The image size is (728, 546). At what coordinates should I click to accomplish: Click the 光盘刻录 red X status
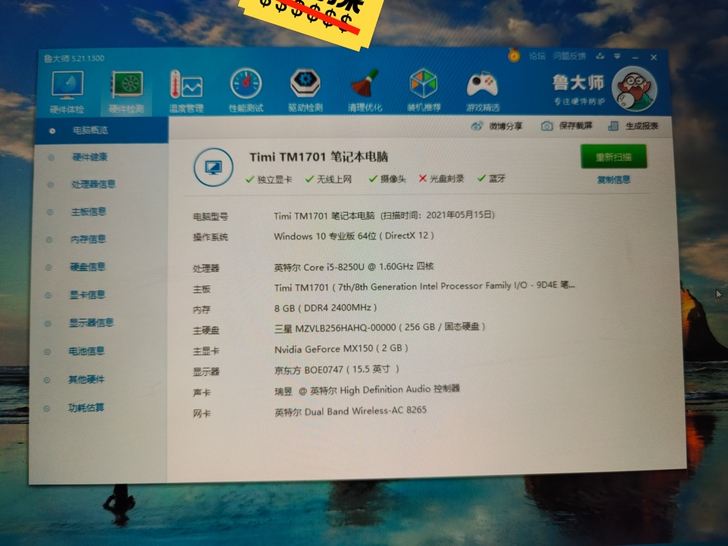[x=441, y=178]
